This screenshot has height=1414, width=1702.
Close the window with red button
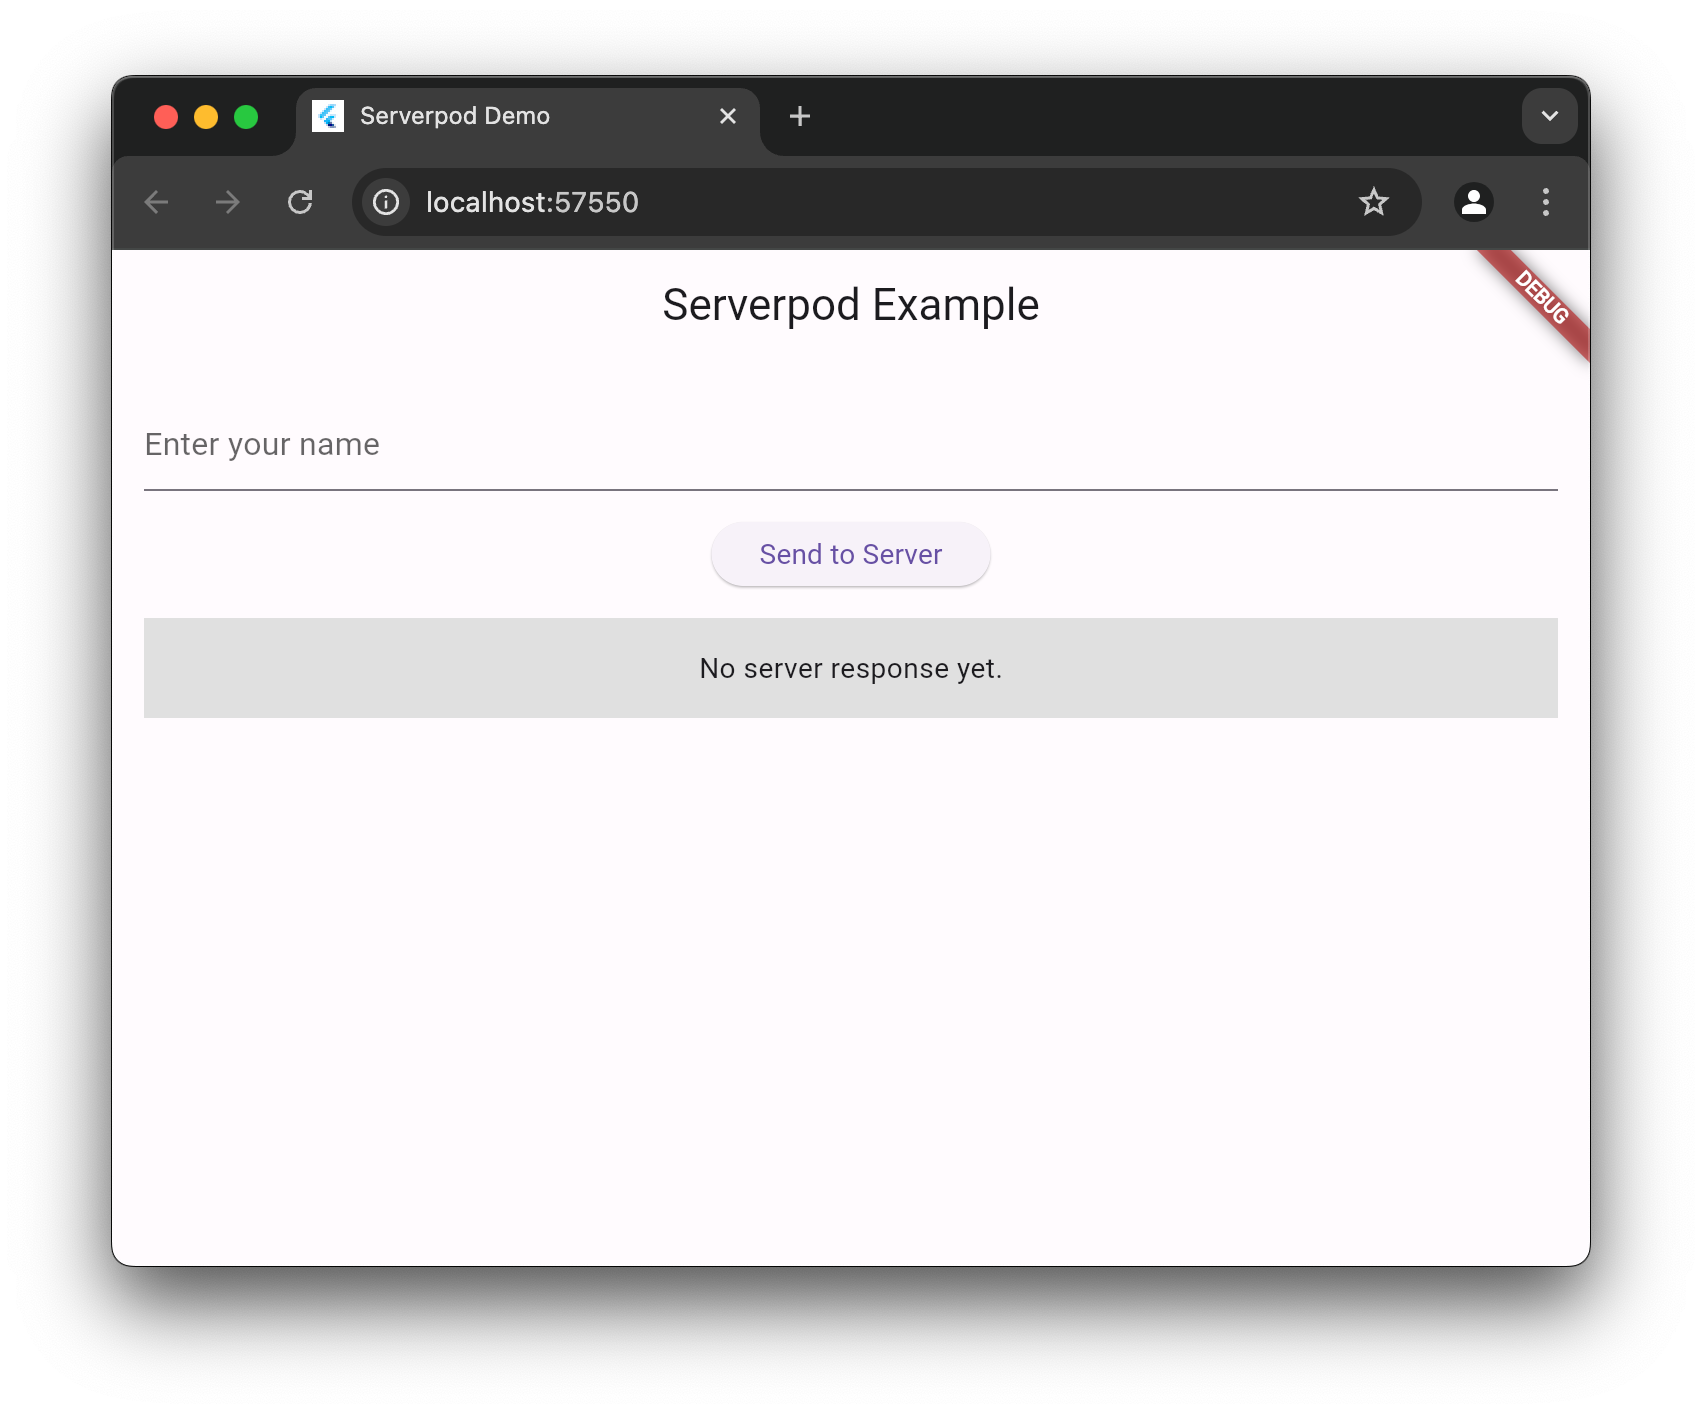pyautogui.click(x=166, y=117)
